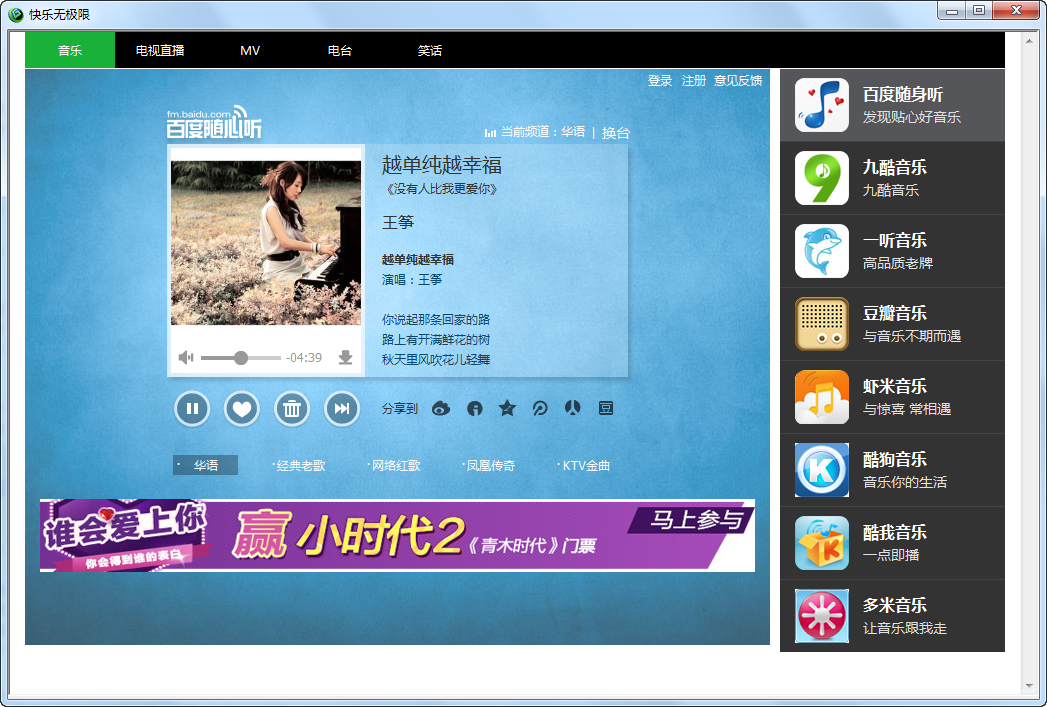This screenshot has width=1047, height=707.
Task: Open 一听音乐 from the sidebar
Action: pos(893,251)
